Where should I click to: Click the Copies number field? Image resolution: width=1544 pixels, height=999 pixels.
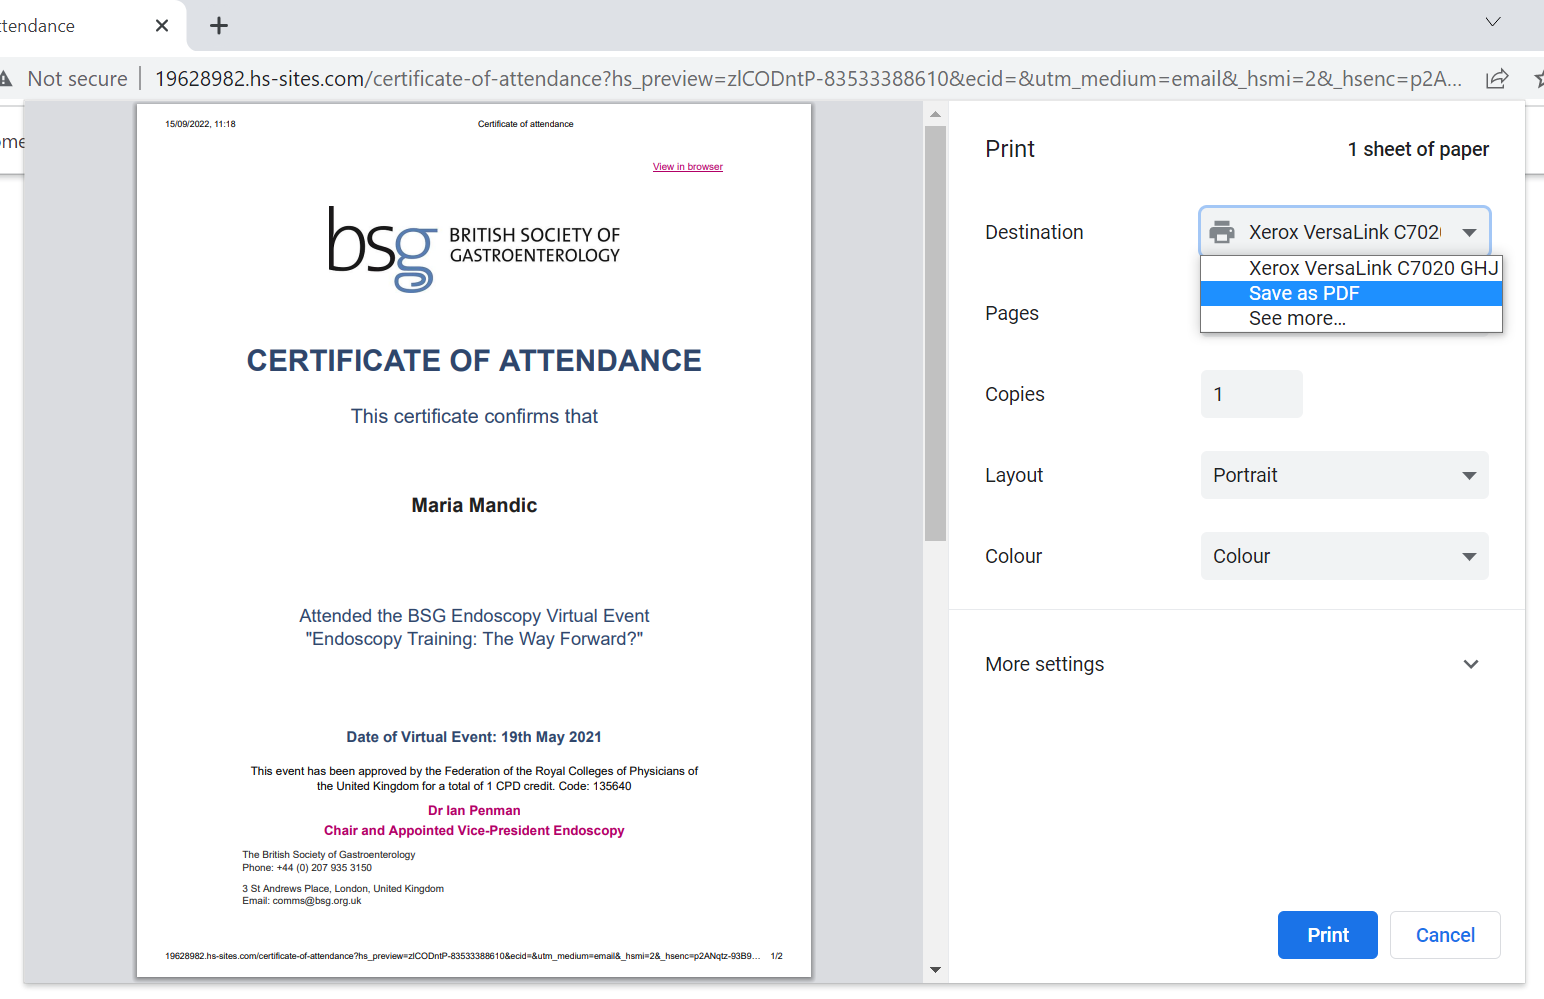click(1251, 394)
